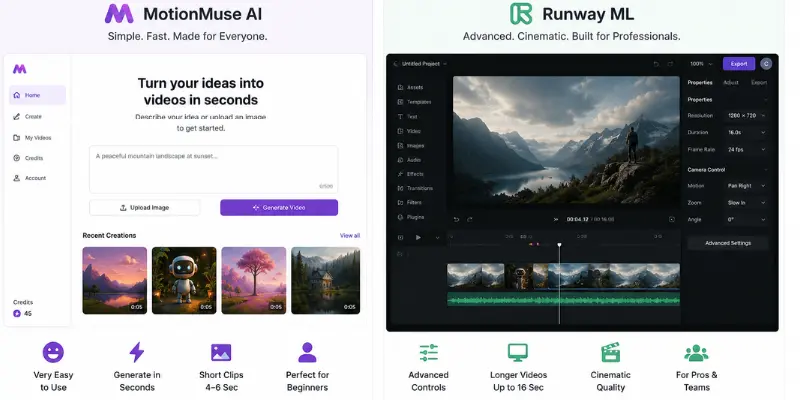The width and height of the screenshot is (800, 400).
Task: Open Effects panel in Runway sidebar
Action: click(x=411, y=174)
